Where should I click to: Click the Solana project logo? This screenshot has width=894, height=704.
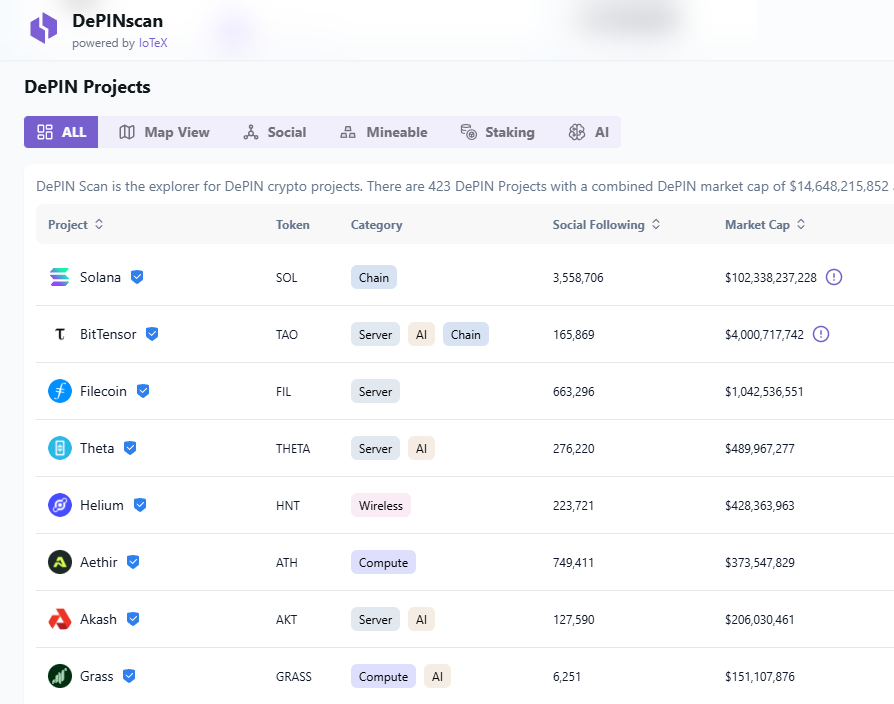point(60,277)
